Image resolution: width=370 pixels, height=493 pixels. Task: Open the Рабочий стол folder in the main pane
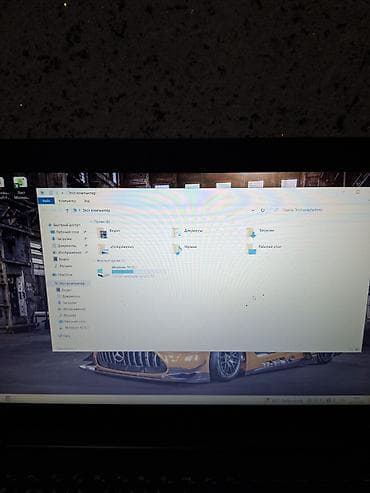(265, 248)
